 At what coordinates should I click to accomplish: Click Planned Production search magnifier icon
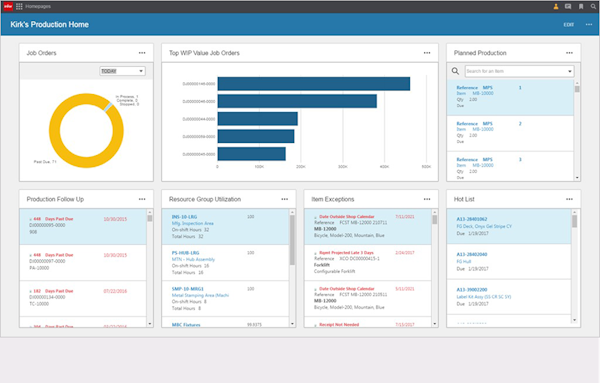(455, 71)
